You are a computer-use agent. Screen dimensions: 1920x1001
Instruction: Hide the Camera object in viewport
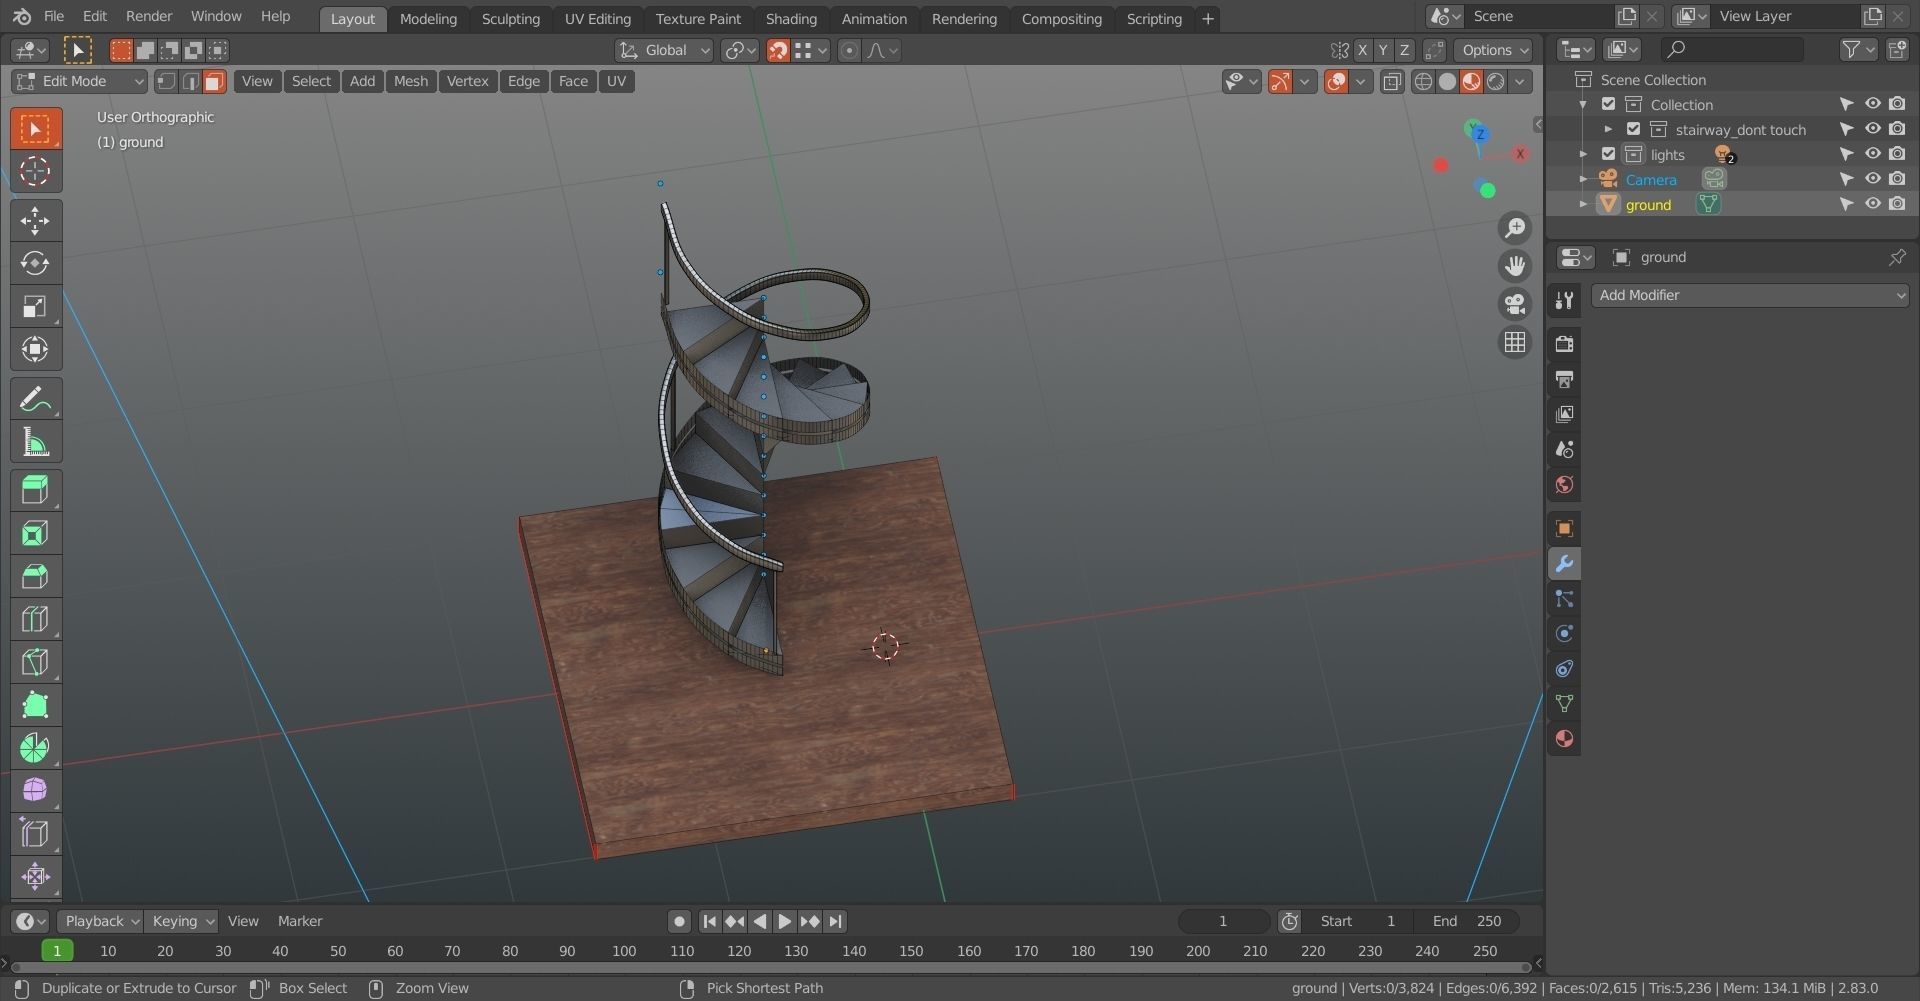1872,179
